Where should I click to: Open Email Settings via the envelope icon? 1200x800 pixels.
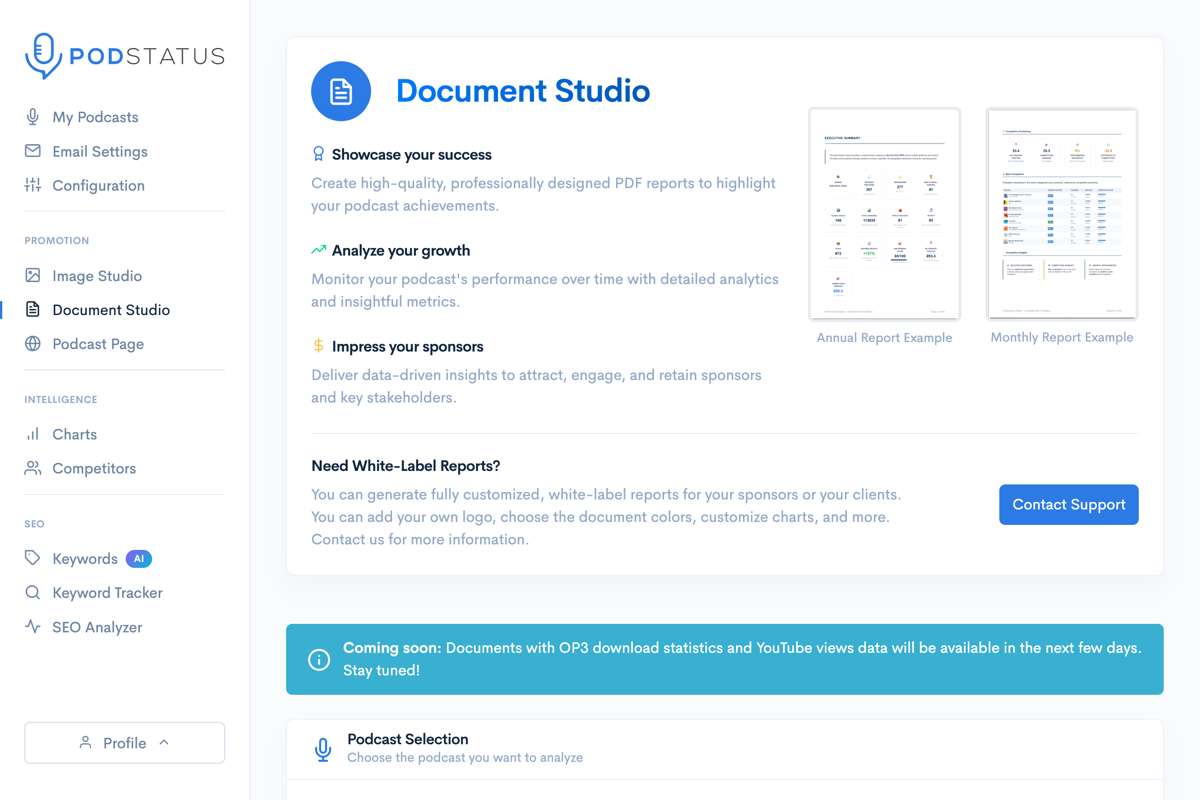click(x=32, y=151)
